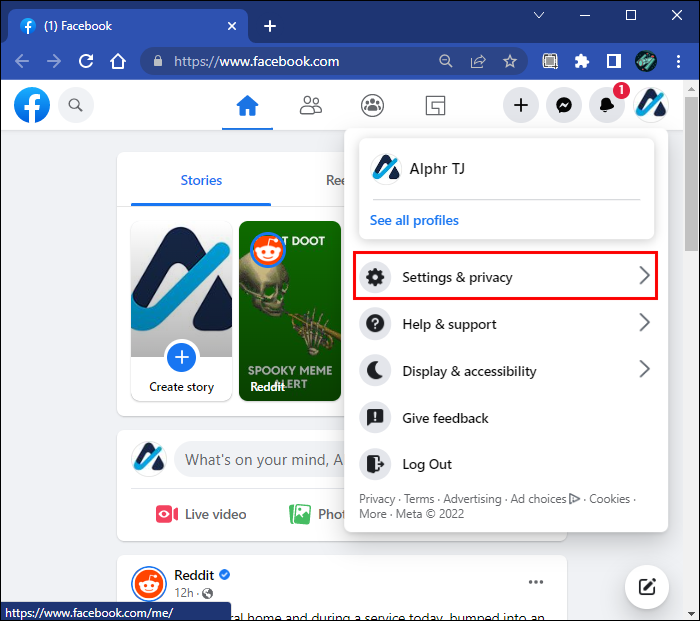
Task: Click the screenshot capture extension icon
Action: [550, 61]
